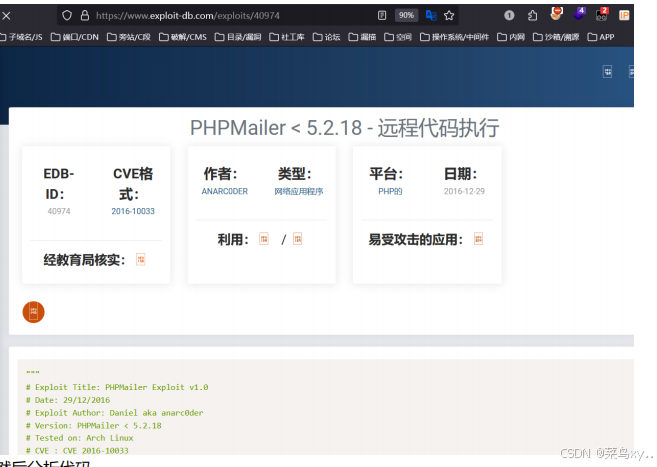This screenshot has width=657, height=467.
Task: Click the translate page icon
Action: [x=431, y=15]
